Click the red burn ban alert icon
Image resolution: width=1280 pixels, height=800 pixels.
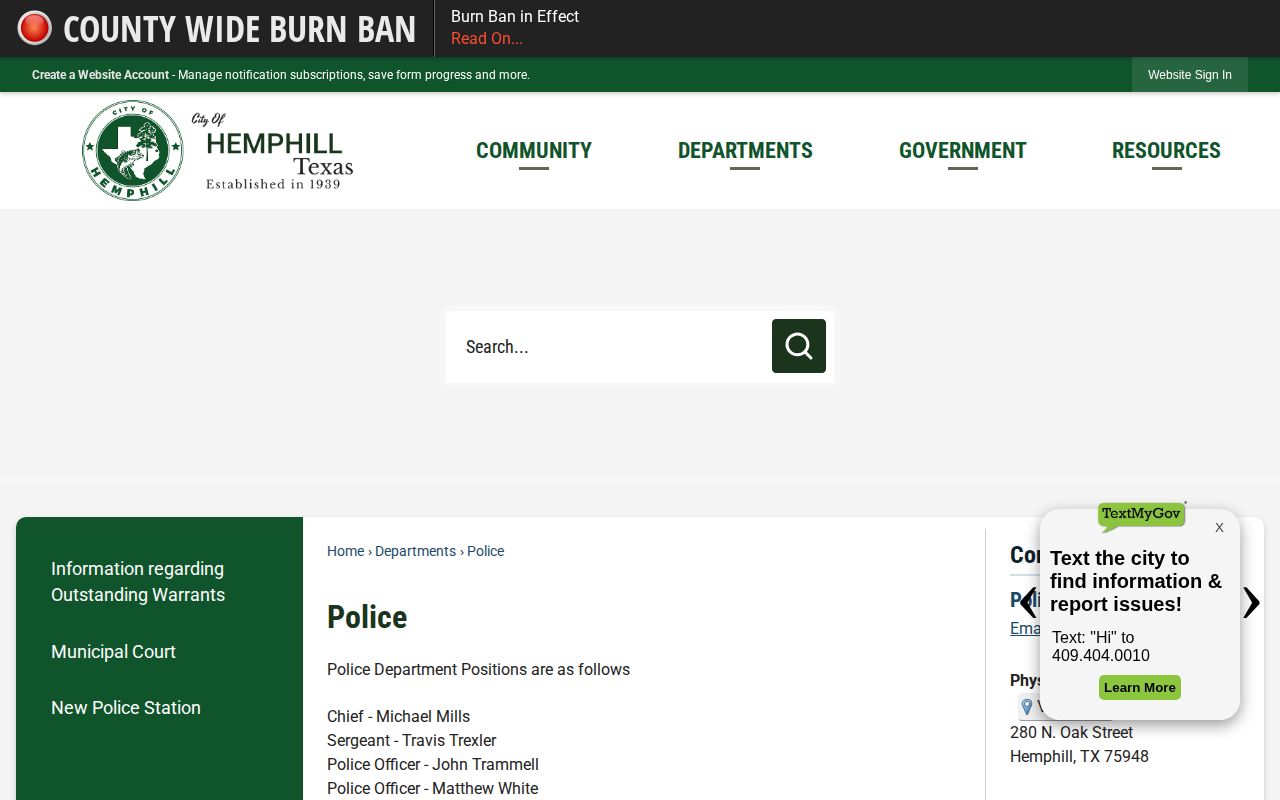coord(35,28)
